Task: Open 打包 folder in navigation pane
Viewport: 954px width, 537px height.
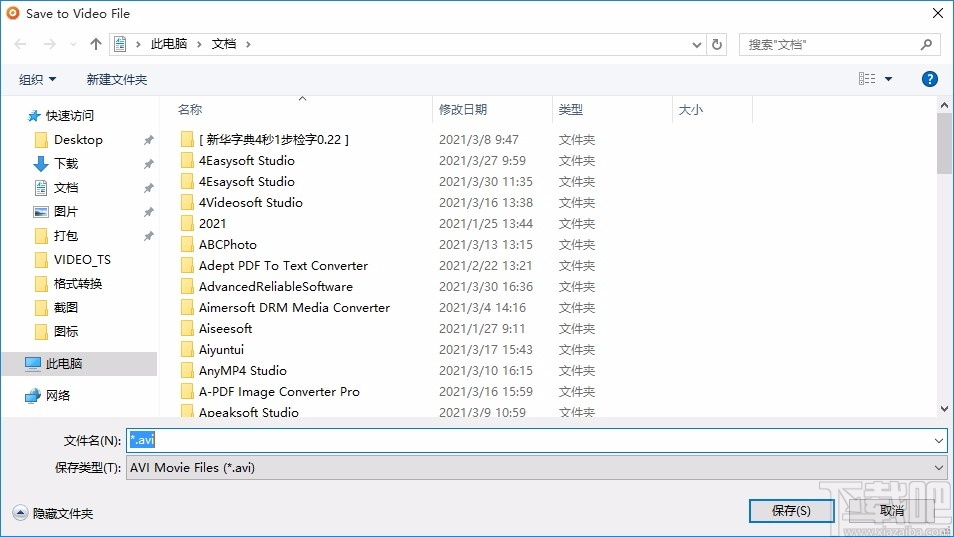Action: click(66, 235)
